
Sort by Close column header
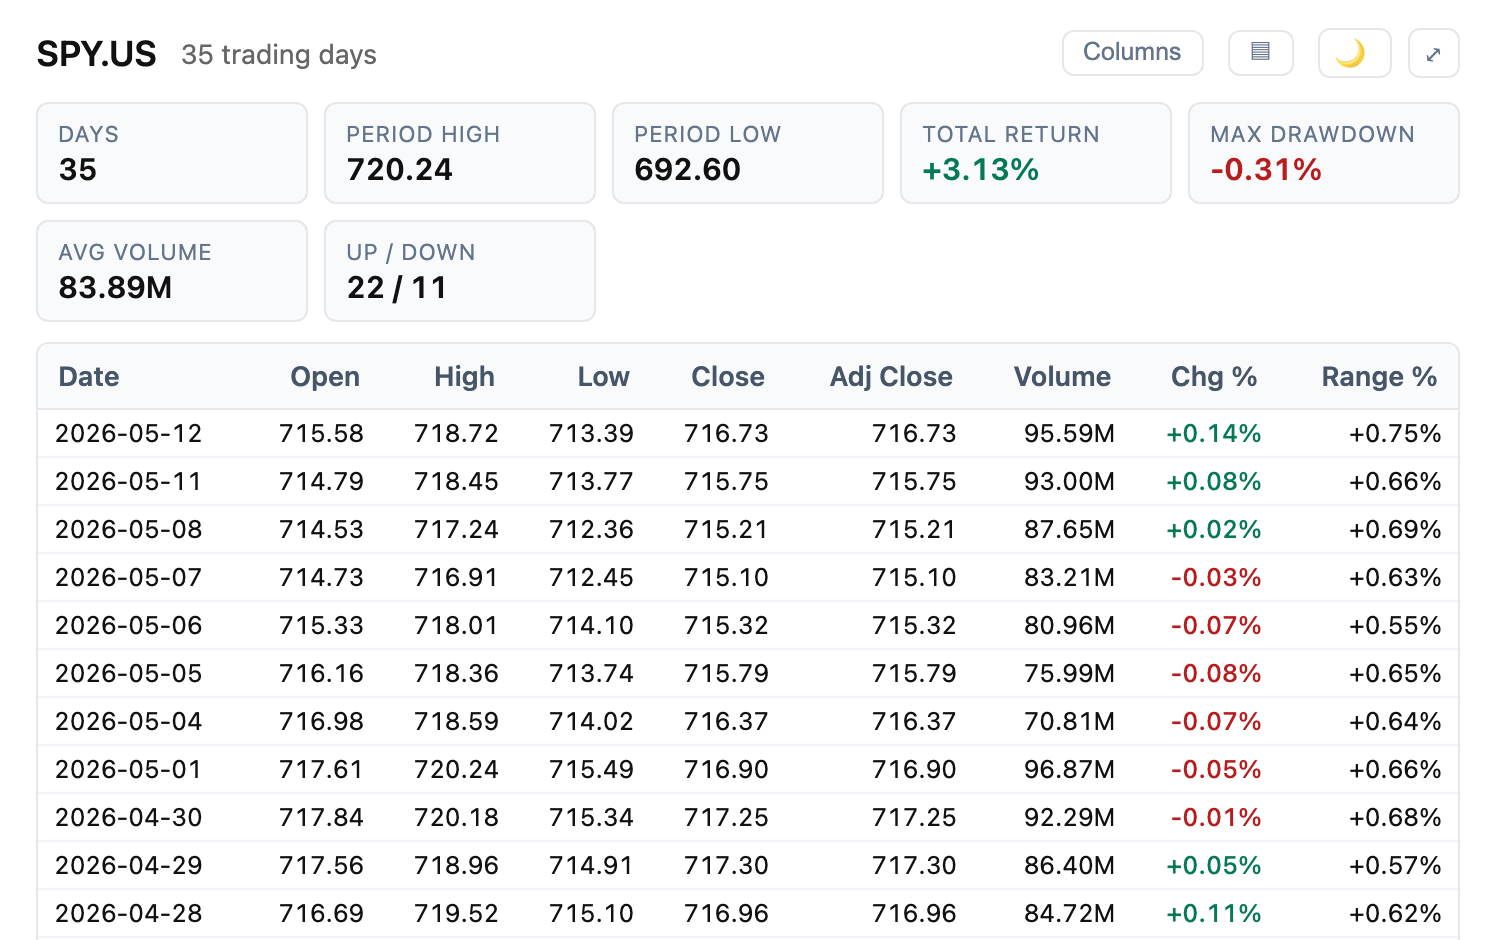point(728,376)
